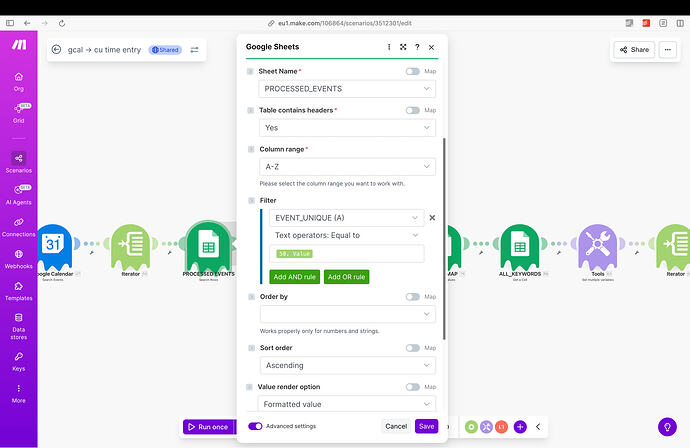
Task: Open the top-right three-dot menu
Action: pyautogui.click(x=668, y=50)
